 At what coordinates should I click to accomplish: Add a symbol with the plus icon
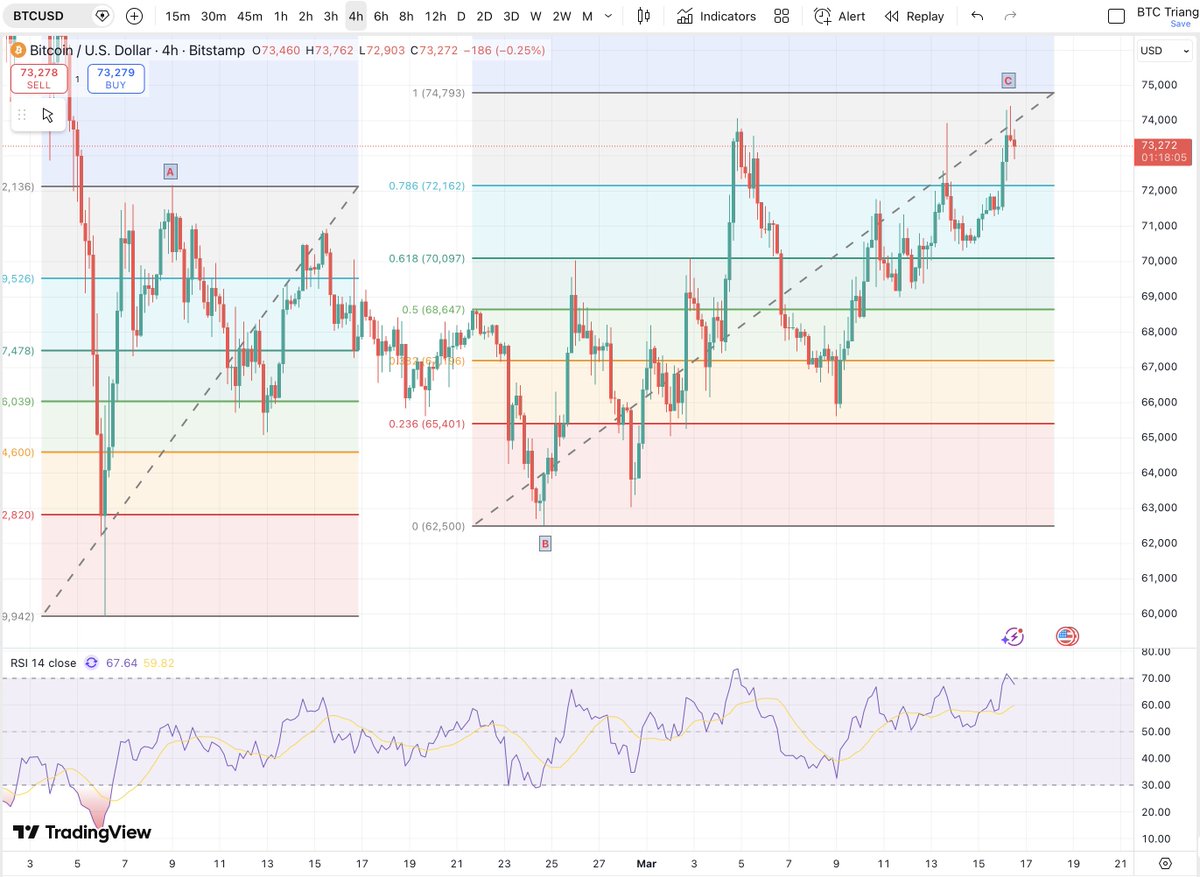tap(134, 16)
